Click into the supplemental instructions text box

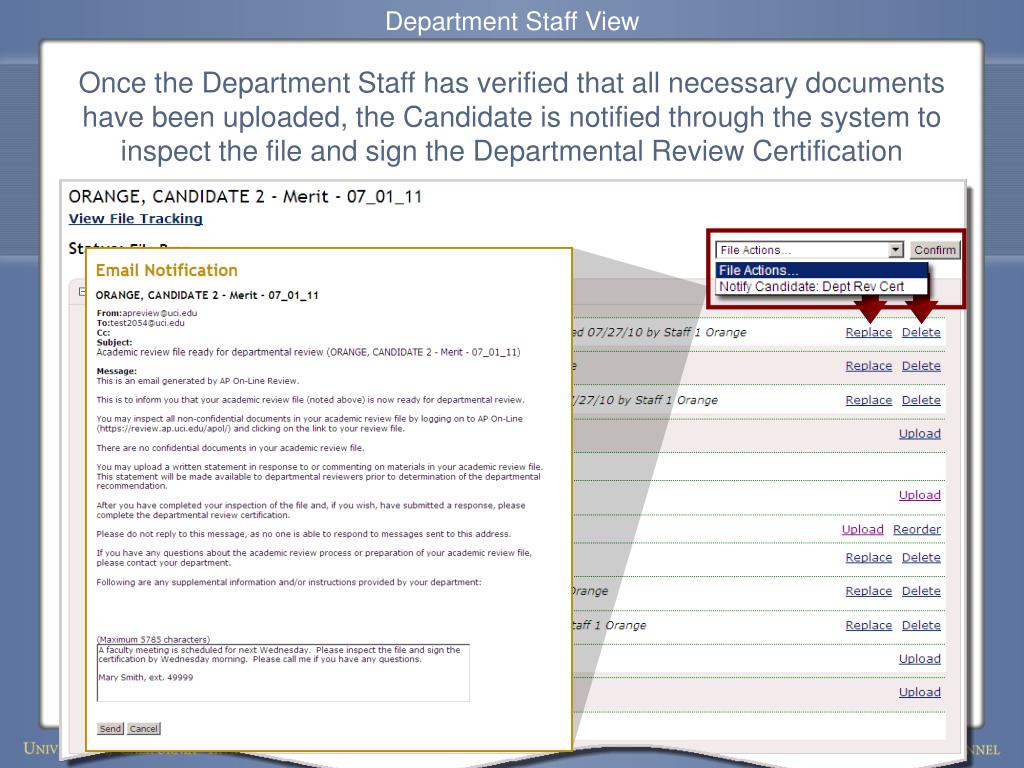[x=283, y=673]
